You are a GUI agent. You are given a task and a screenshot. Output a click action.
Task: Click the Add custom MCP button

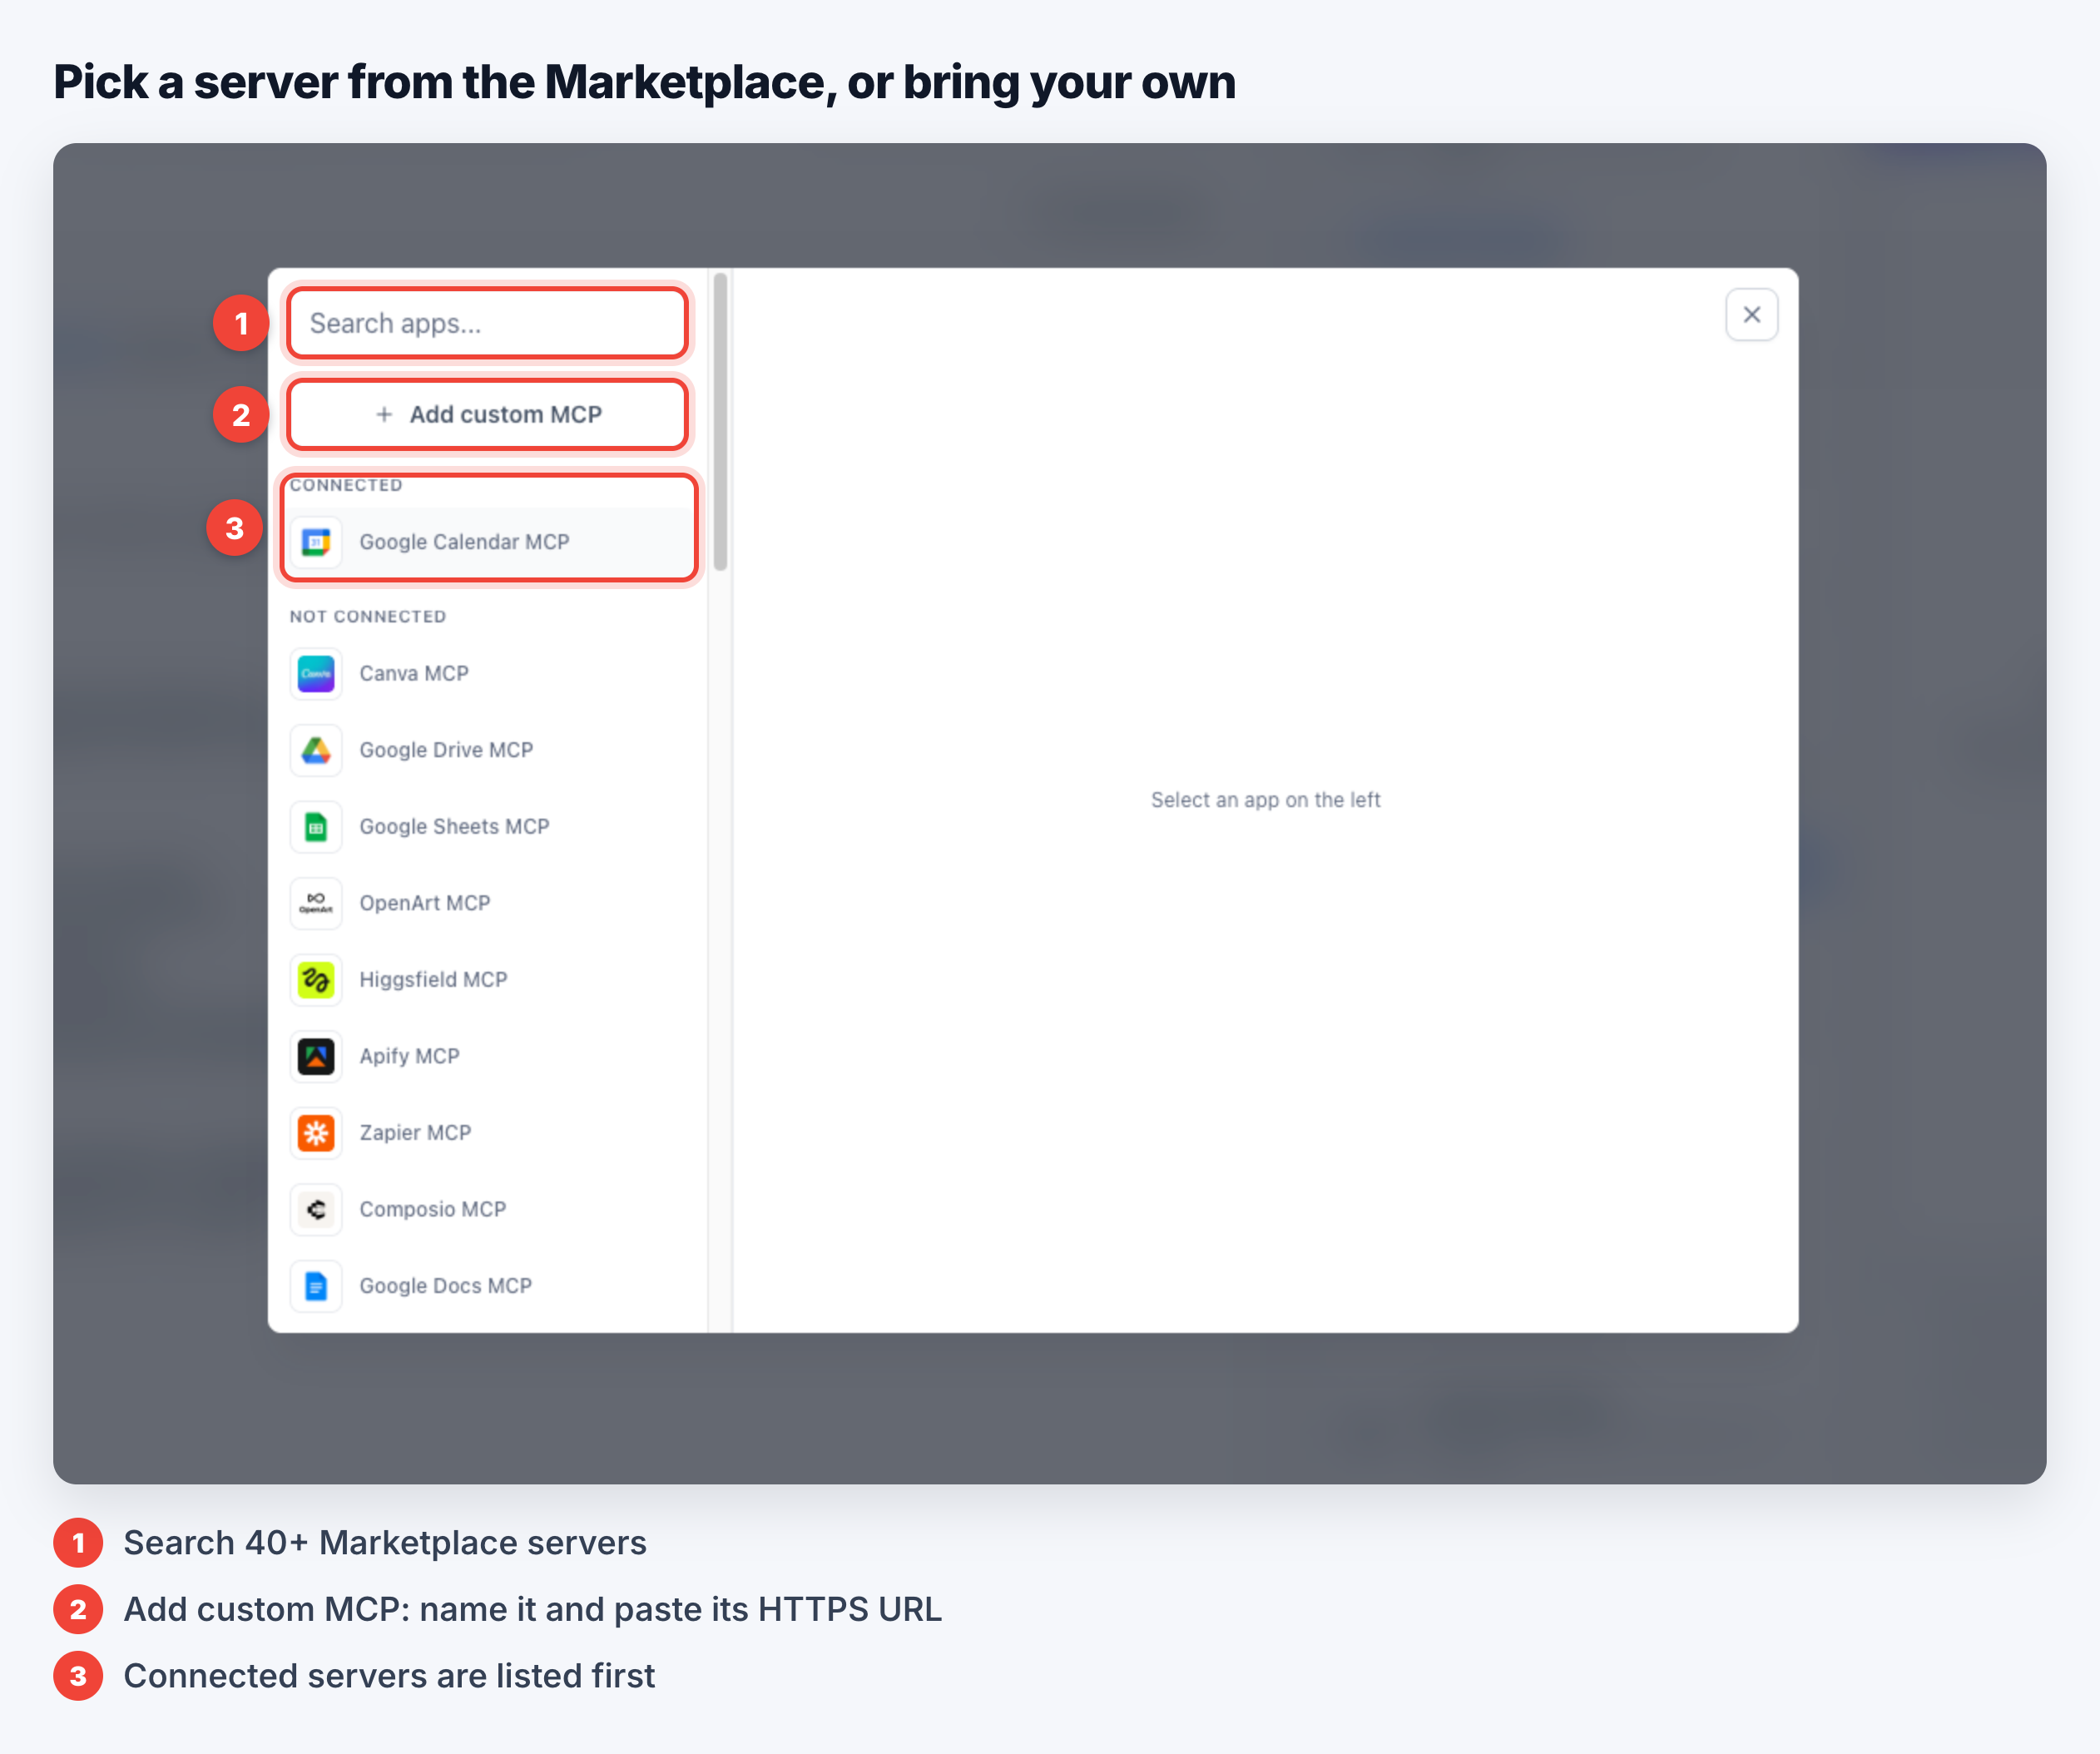[x=487, y=414]
